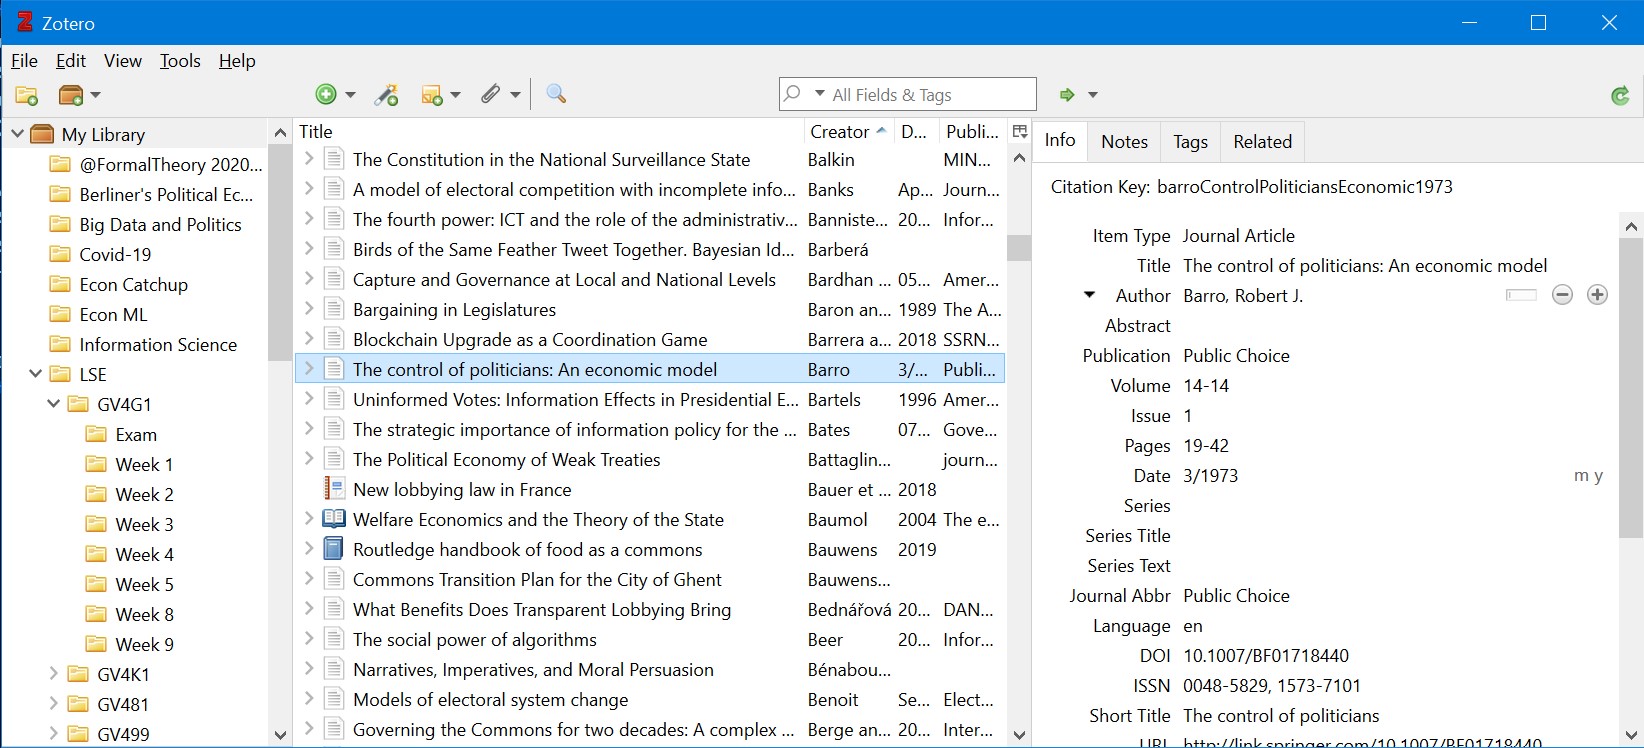Select Models of electoral system change item

650,700
